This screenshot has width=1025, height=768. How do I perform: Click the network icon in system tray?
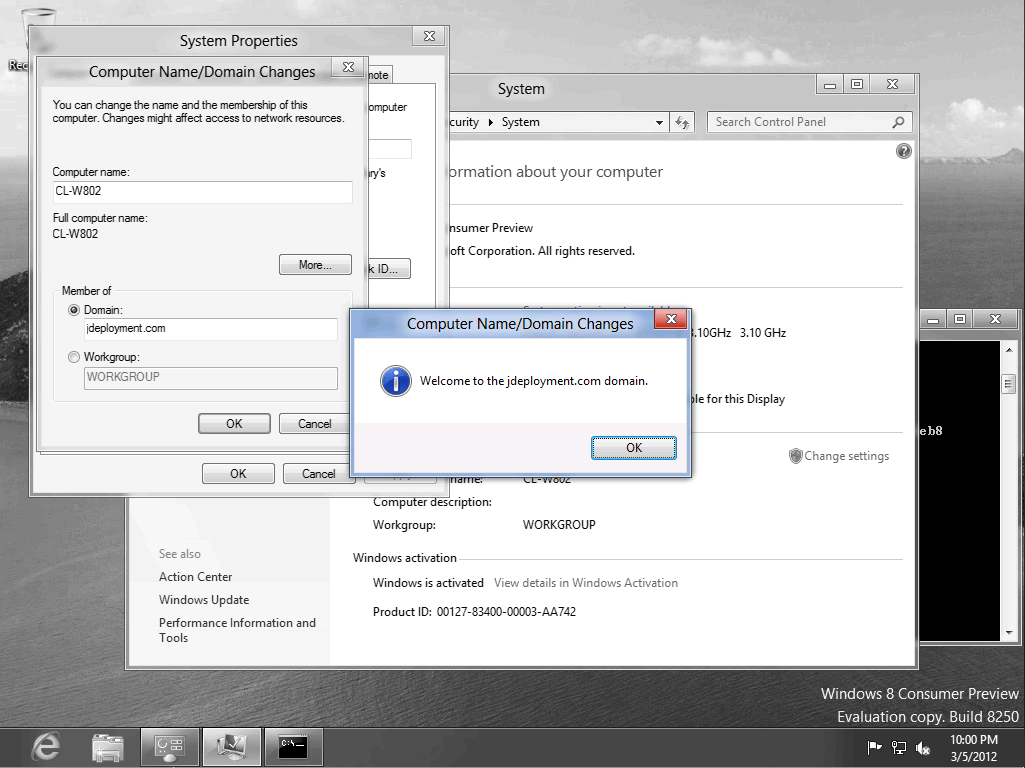point(899,748)
